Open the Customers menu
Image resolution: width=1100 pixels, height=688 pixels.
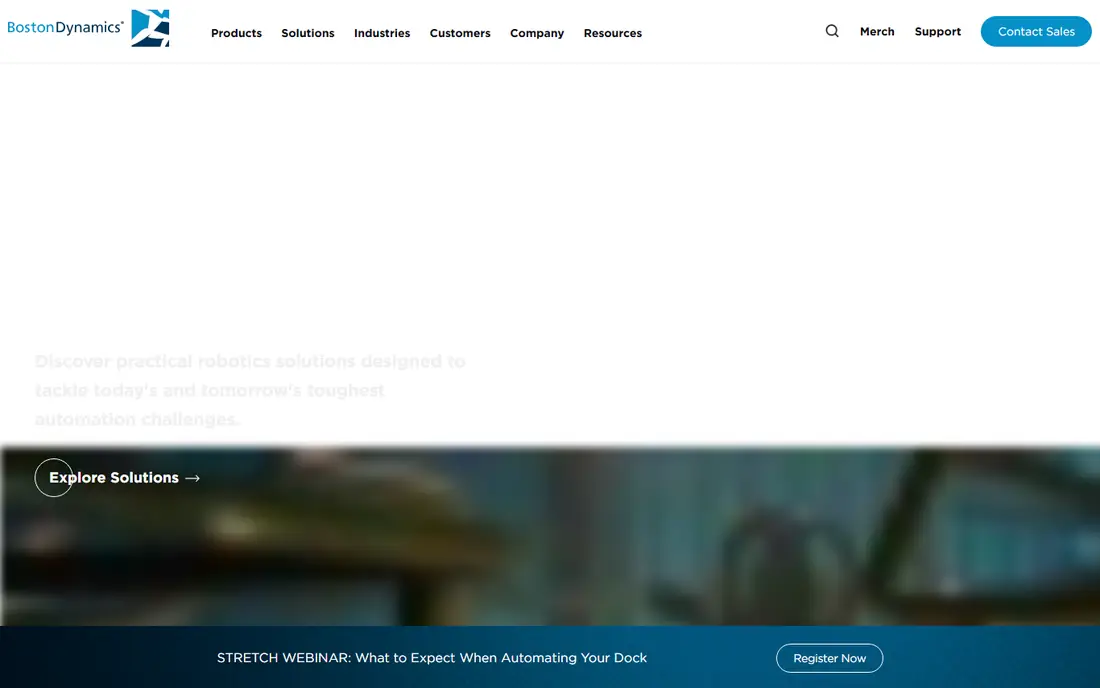pos(460,33)
